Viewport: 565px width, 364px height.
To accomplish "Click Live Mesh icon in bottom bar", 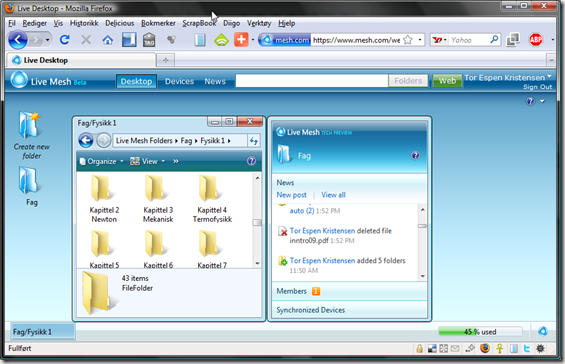I will coord(543,331).
